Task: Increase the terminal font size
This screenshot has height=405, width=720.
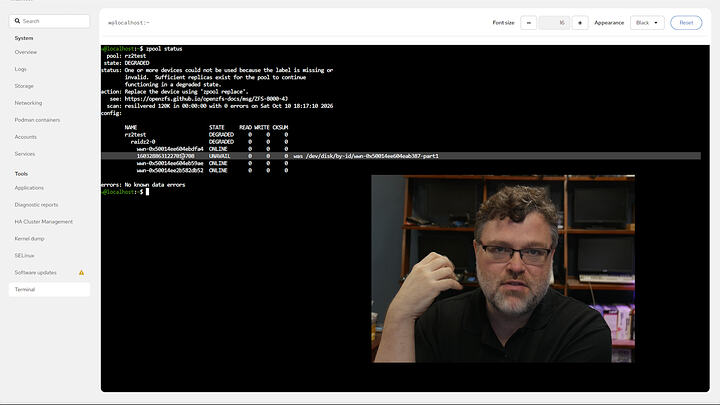Action: tap(580, 23)
